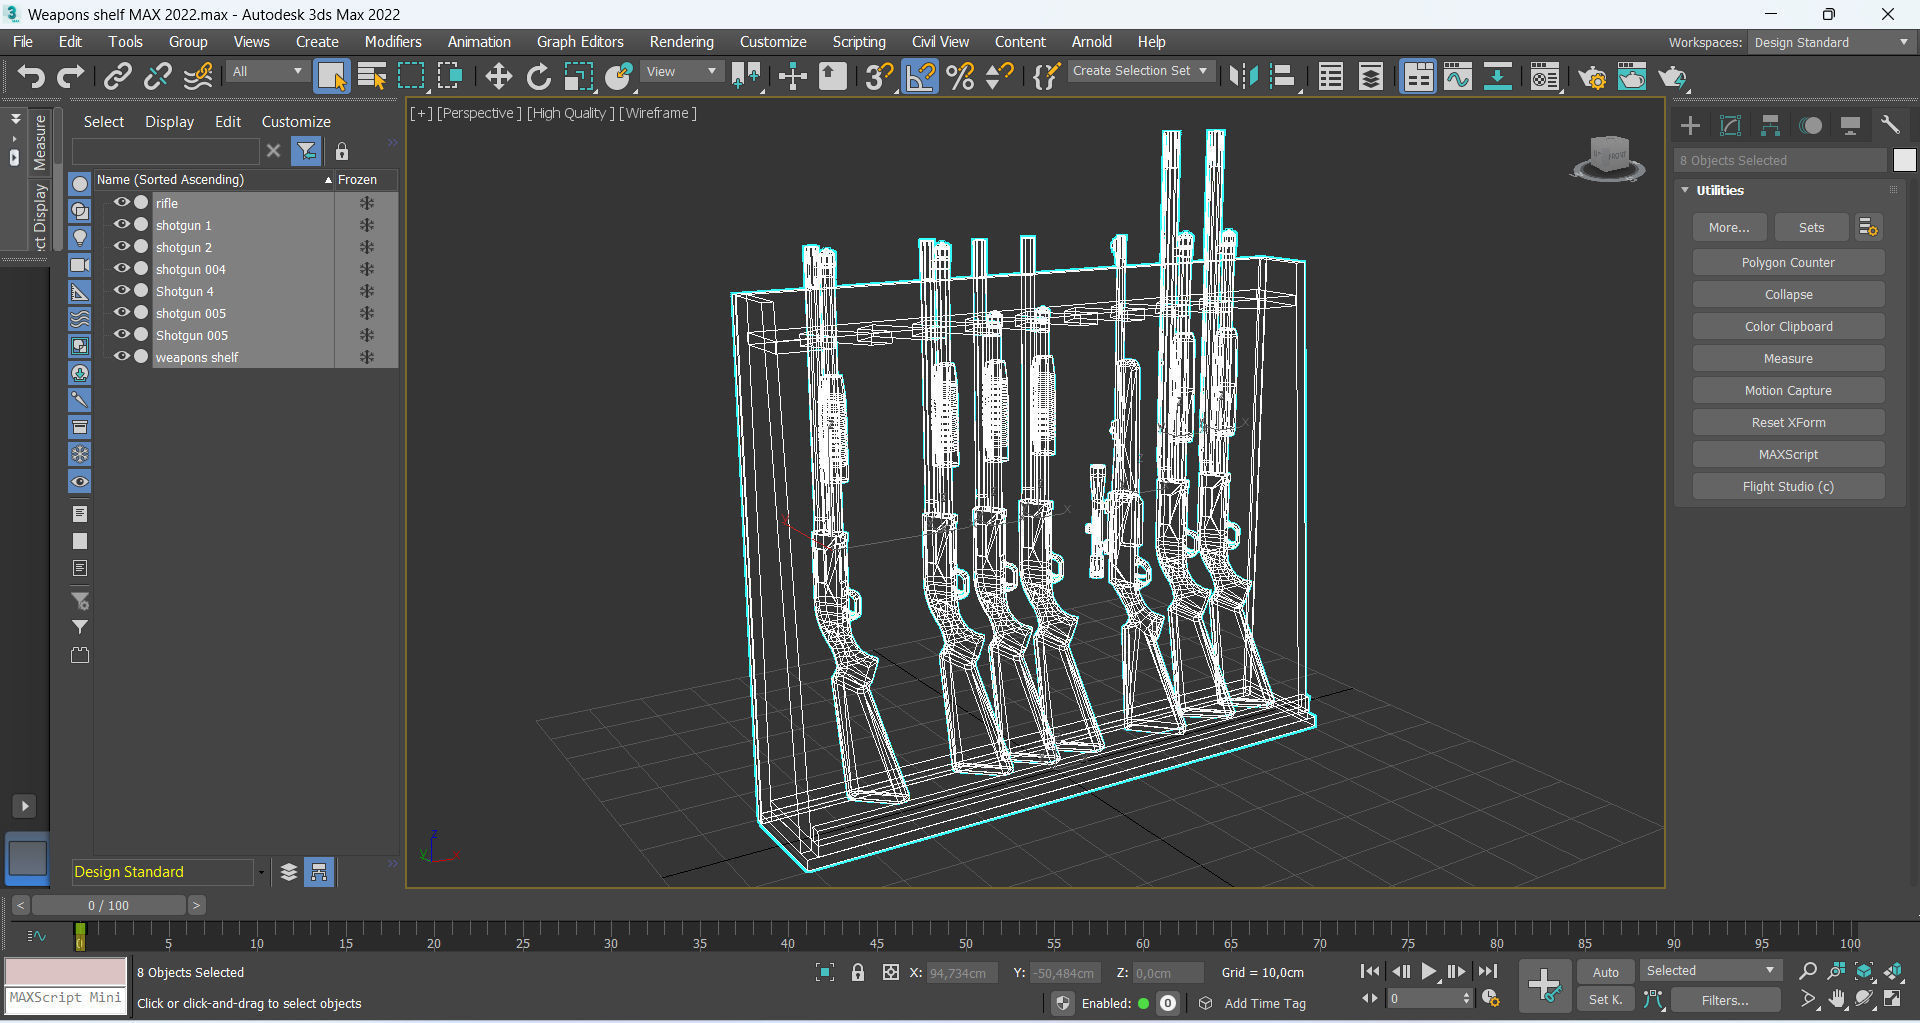Open key filter Selected dropdown
Image resolution: width=1920 pixels, height=1023 pixels.
point(1710,971)
